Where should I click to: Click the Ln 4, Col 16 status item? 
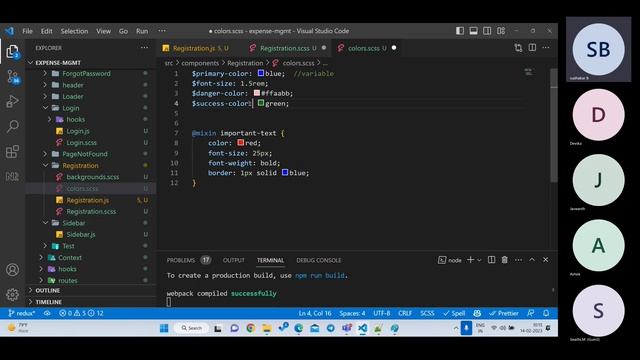[x=315, y=313]
